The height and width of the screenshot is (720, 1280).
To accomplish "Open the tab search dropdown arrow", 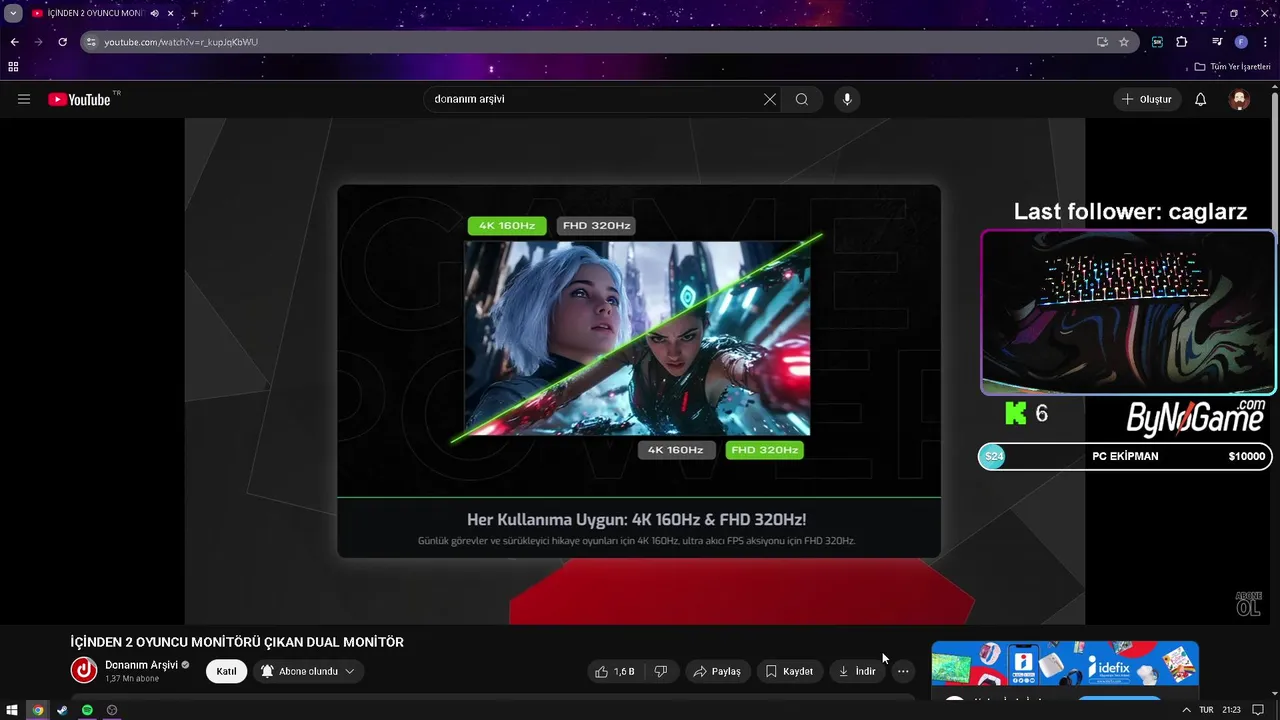I will [13, 13].
